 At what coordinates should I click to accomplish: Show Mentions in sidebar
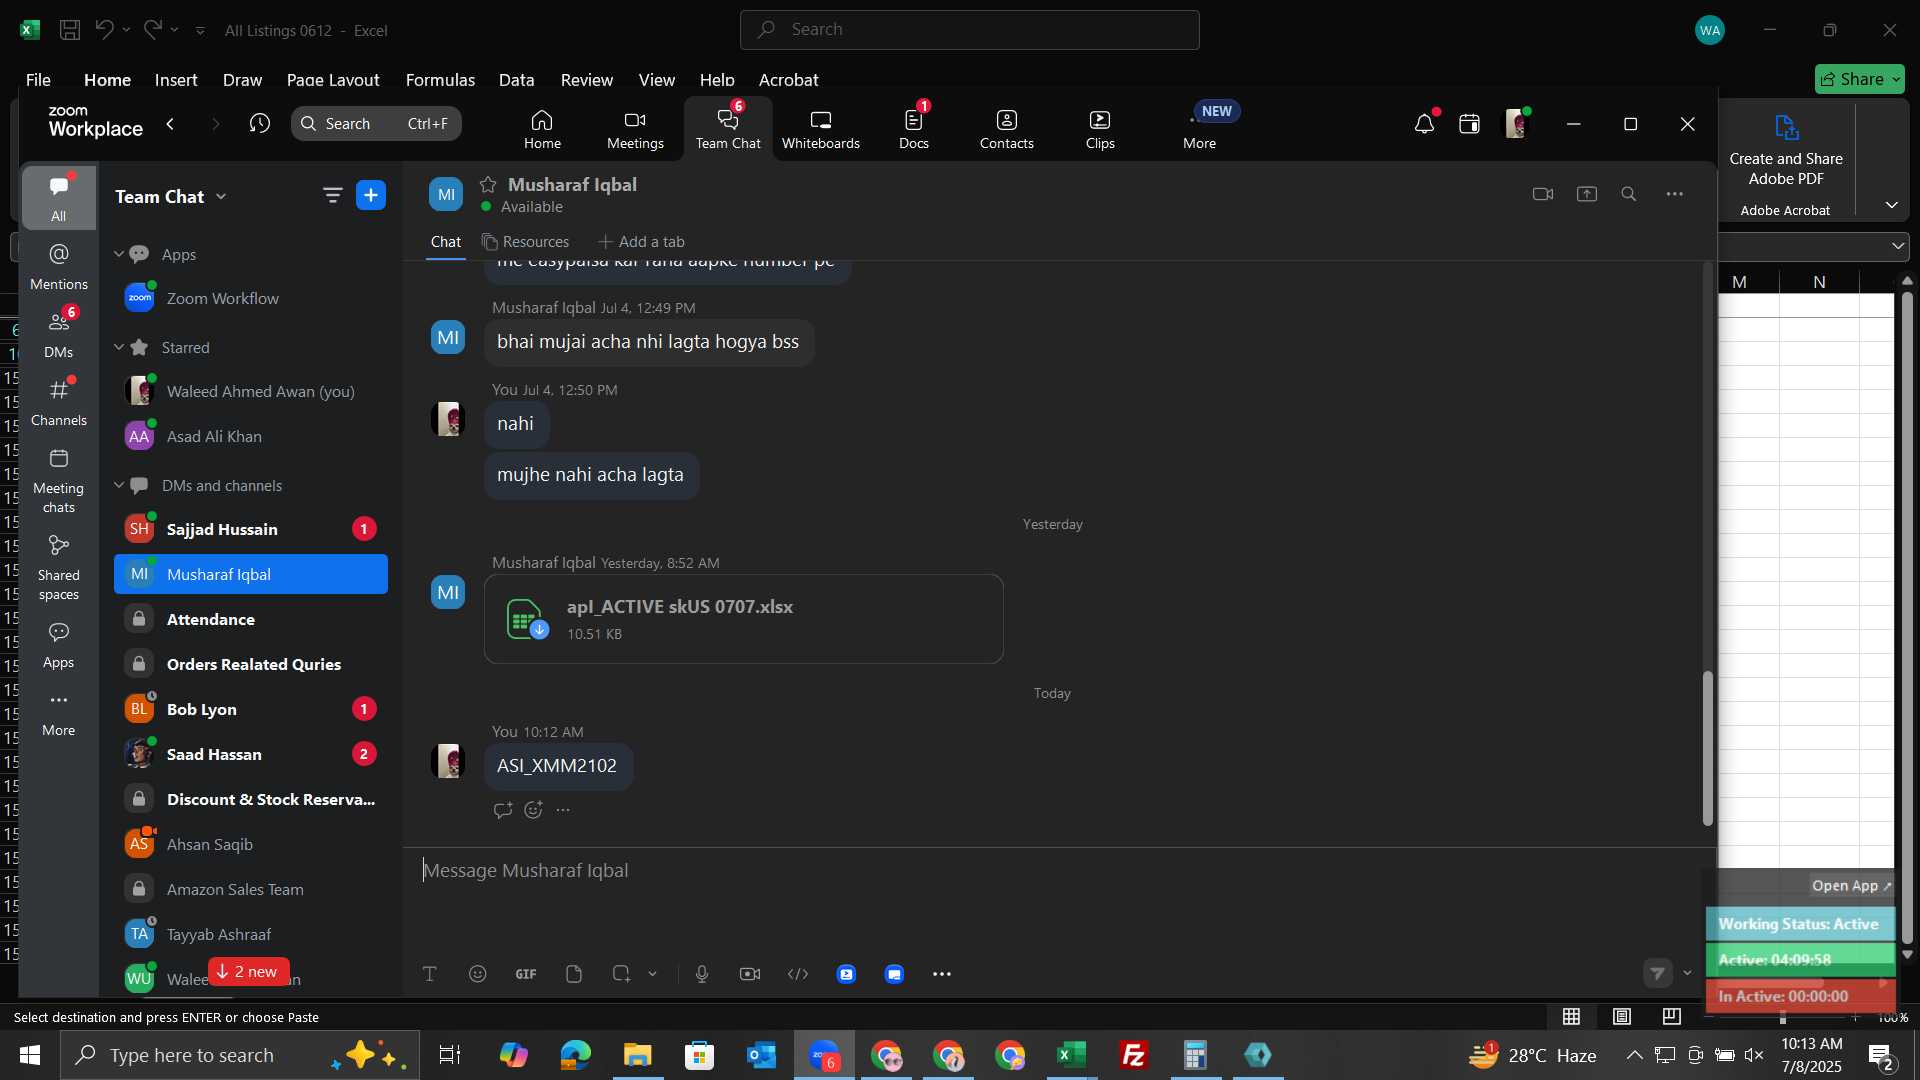coord(59,266)
